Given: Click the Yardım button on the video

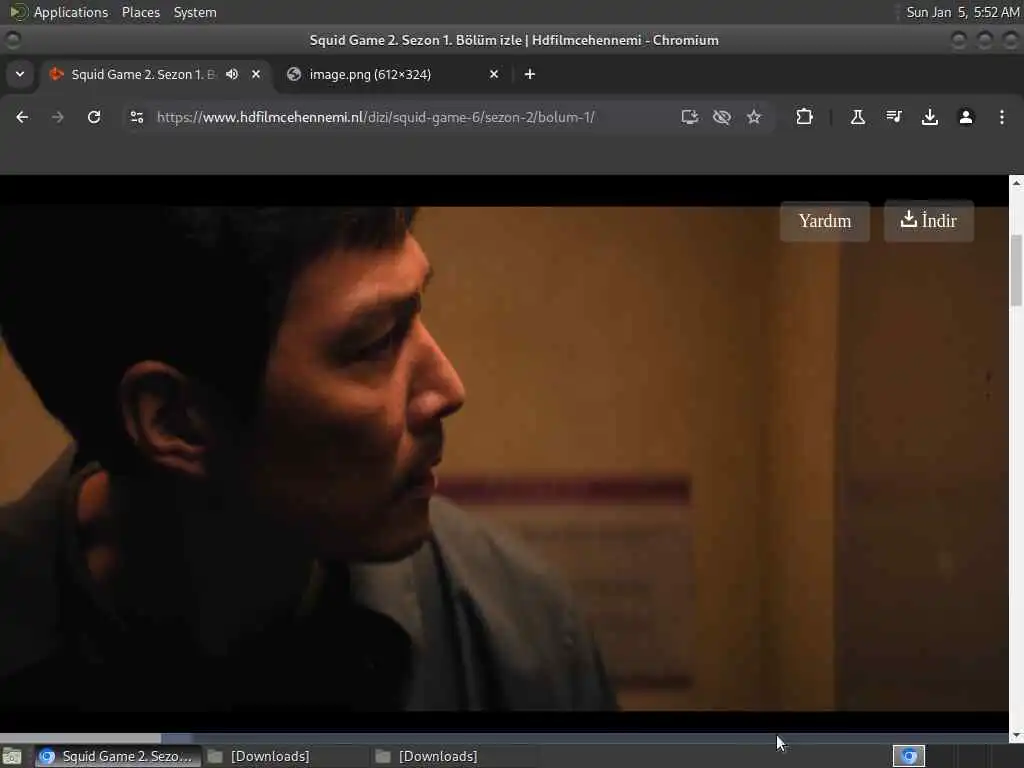Looking at the screenshot, I should (825, 221).
